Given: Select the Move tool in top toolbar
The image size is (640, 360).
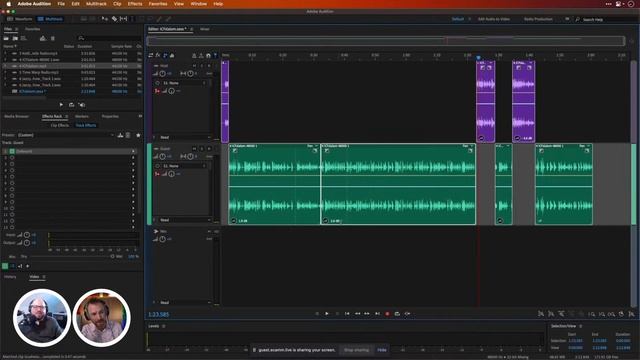Looking at the screenshot, I should 105,19.
